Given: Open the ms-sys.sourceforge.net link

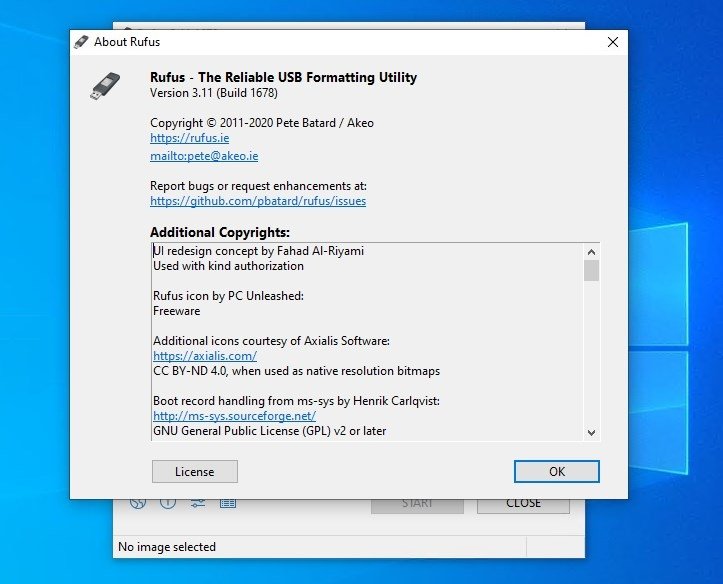Looking at the screenshot, I should [x=234, y=416].
